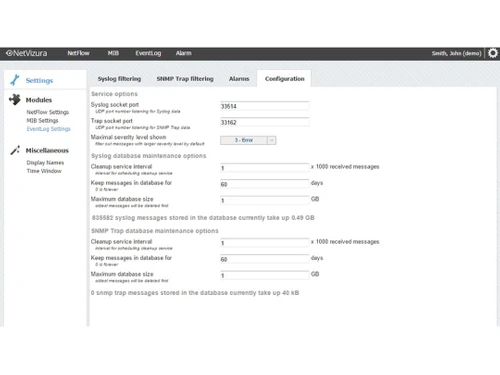Screen dimensions: 500x375
Task: Focus SNMP Trap Maximum database size field
Action: point(265,275)
